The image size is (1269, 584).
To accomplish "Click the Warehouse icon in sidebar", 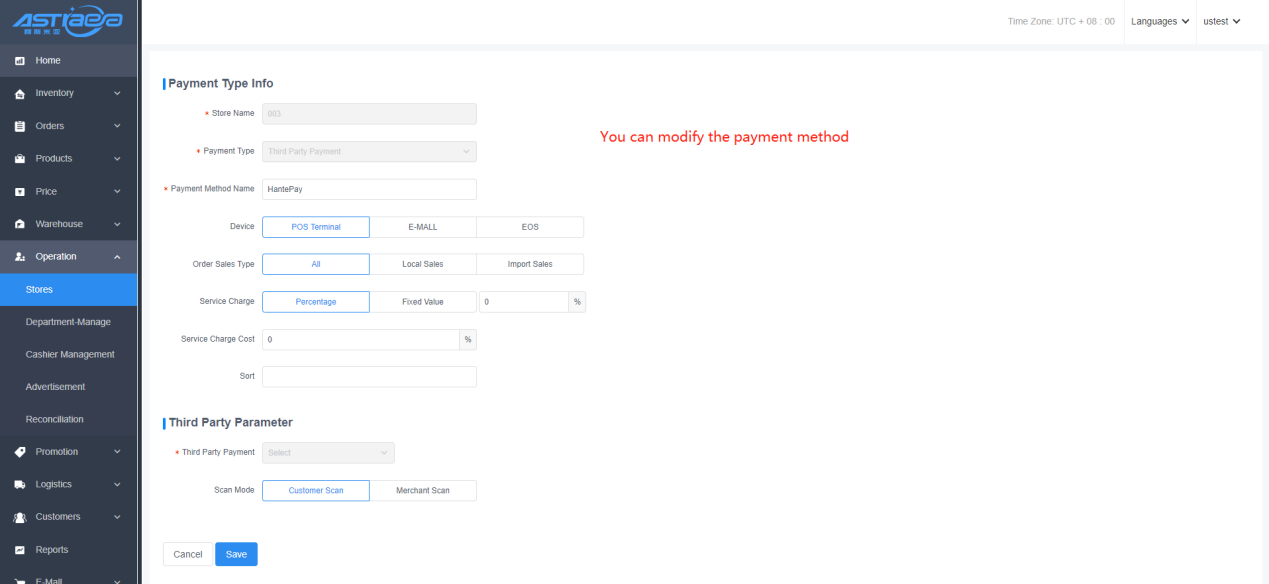I will point(19,224).
